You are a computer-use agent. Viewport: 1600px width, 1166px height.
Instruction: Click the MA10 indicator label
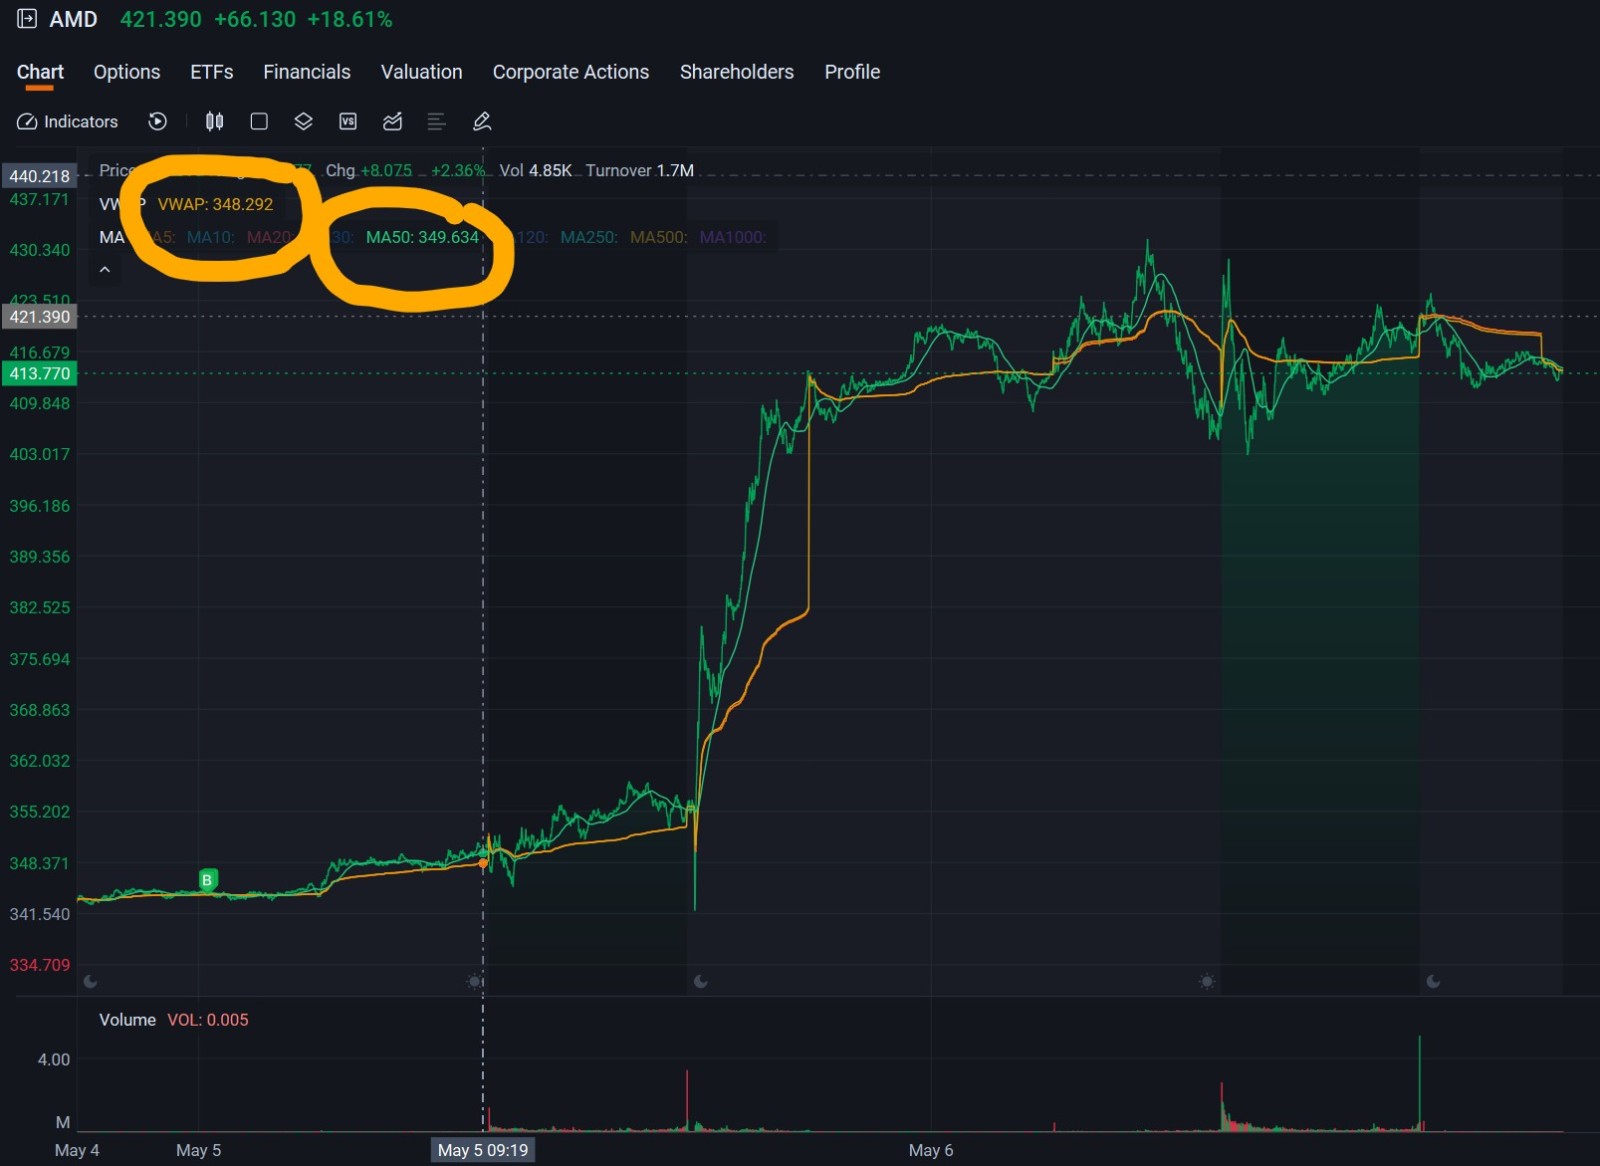point(211,237)
